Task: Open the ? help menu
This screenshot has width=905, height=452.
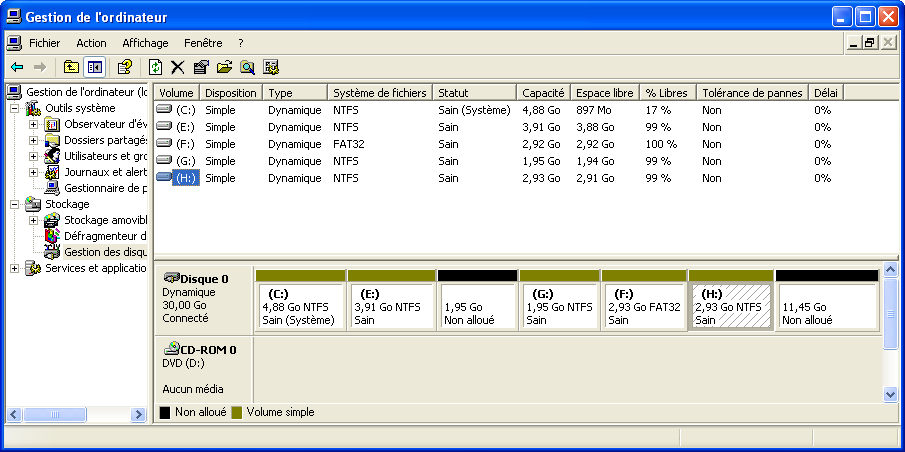Action: [x=241, y=43]
